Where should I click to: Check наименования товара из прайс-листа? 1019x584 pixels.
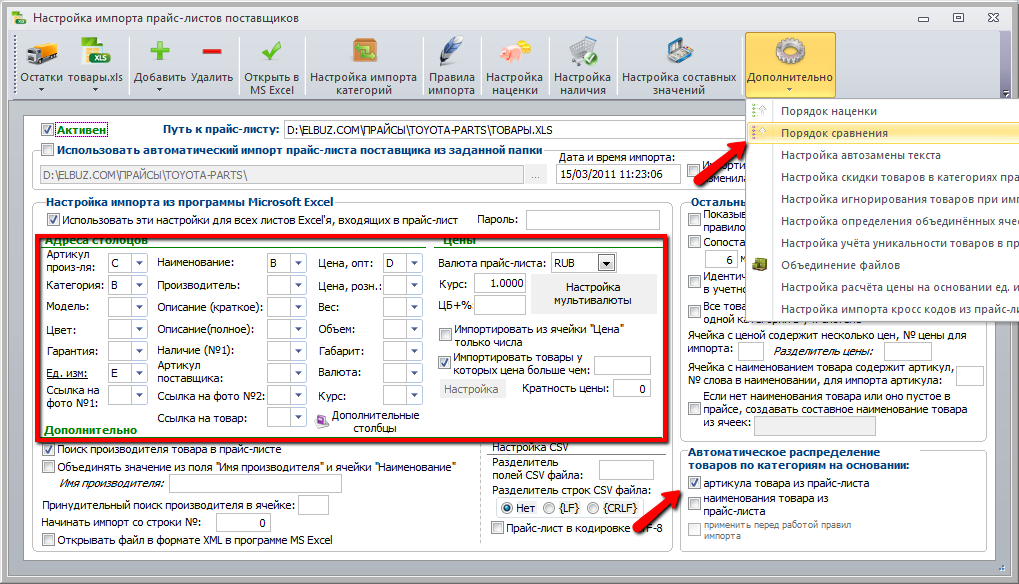click(694, 503)
